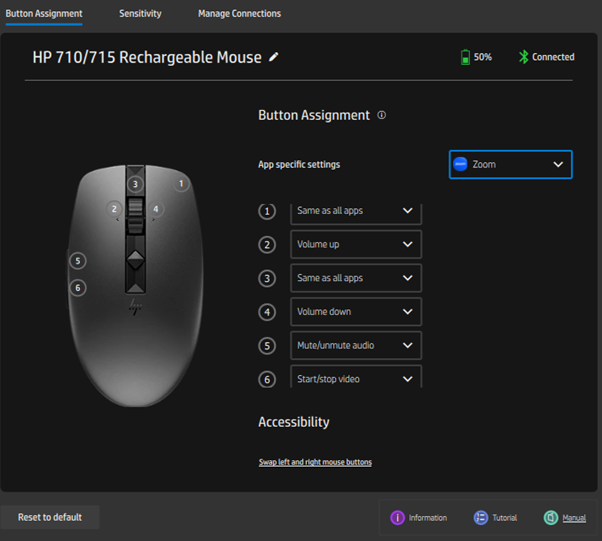Image resolution: width=602 pixels, height=541 pixels.
Task: Select button 4 marker on mouse image
Action: pyautogui.click(x=155, y=209)
